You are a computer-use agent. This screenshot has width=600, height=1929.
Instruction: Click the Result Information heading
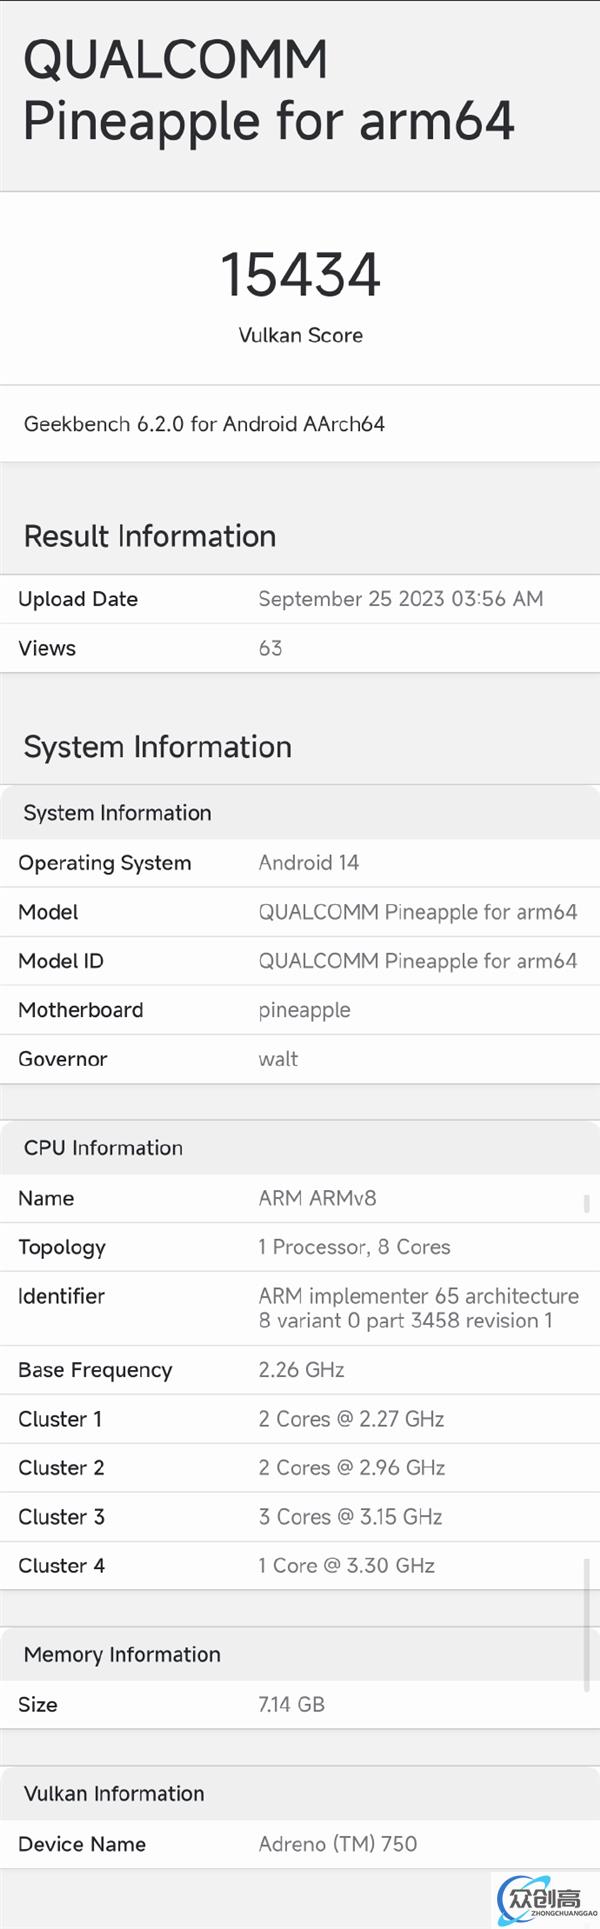click(150, 536)
